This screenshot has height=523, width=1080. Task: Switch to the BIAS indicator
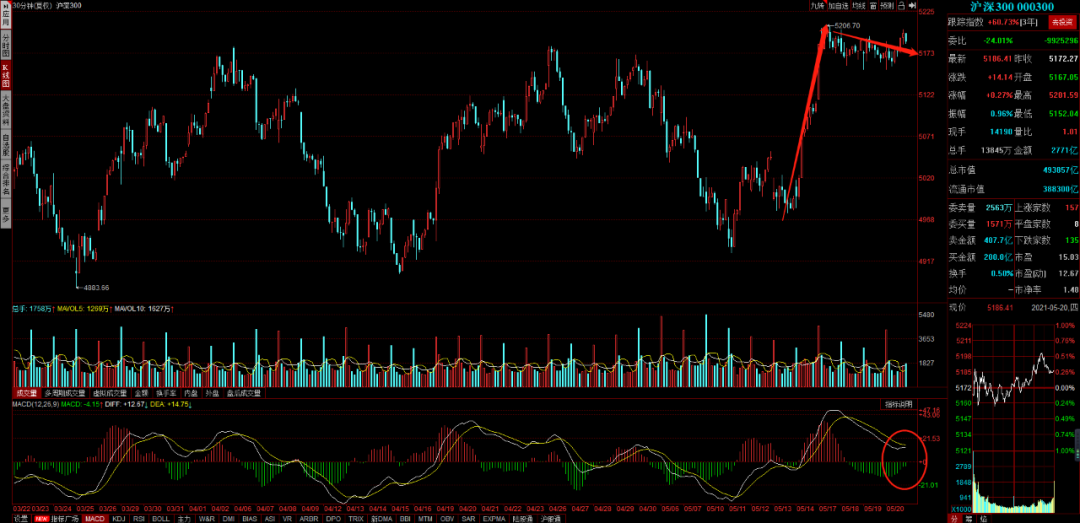250,518
